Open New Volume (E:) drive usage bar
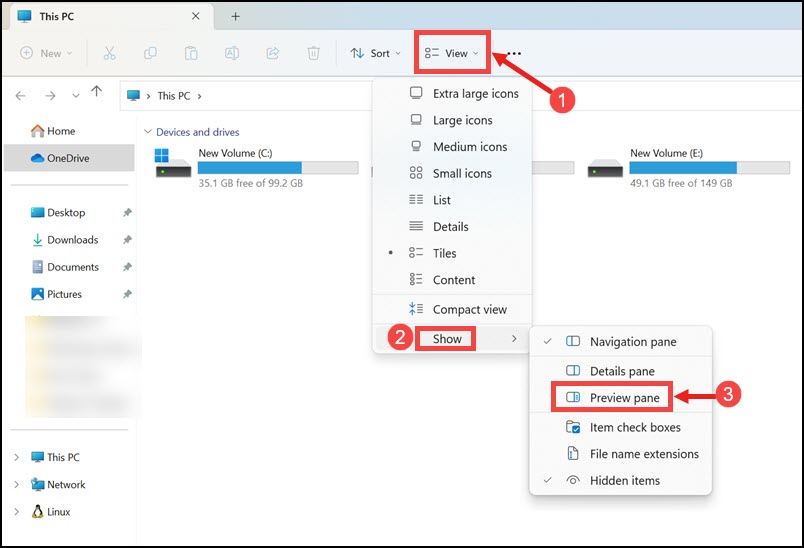 tap(709, 168)
